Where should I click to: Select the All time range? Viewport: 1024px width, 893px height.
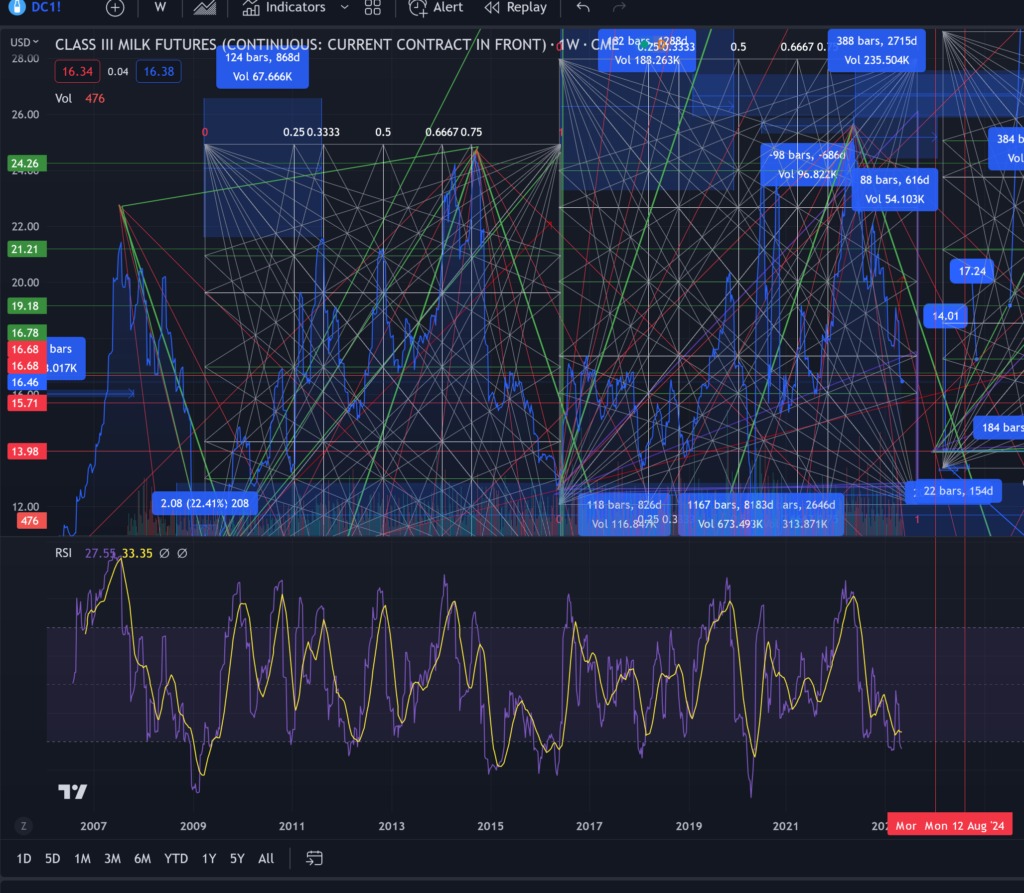(266, 858)
